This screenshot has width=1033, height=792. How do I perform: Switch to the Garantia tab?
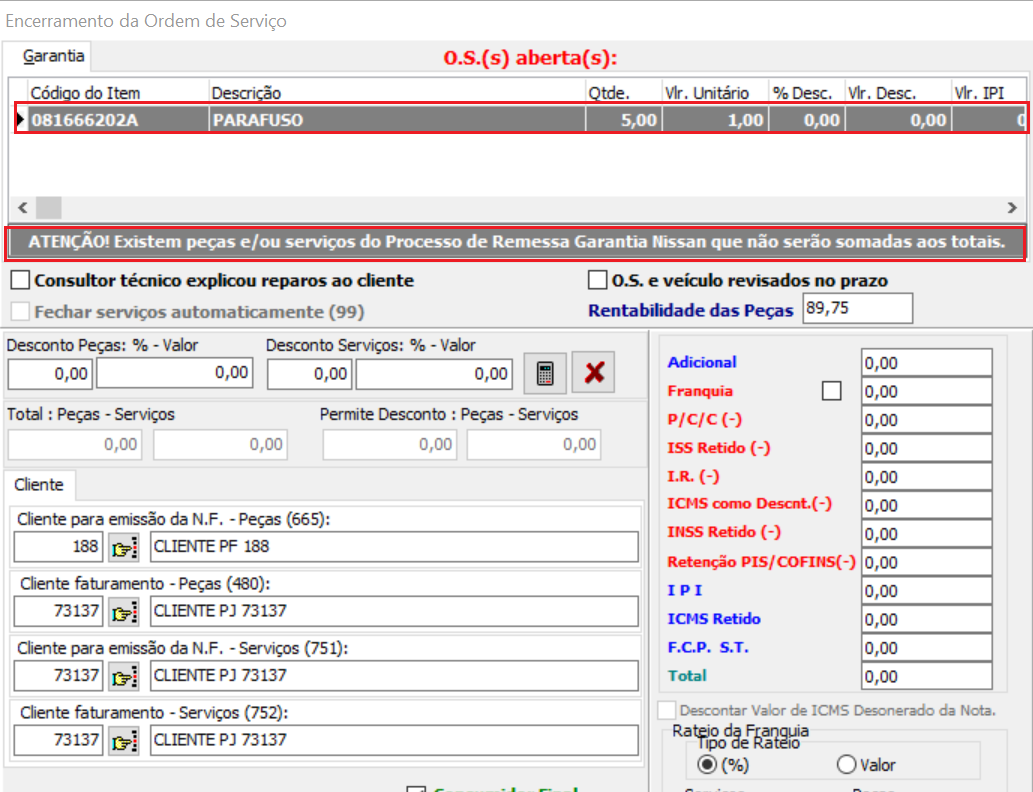53,56
